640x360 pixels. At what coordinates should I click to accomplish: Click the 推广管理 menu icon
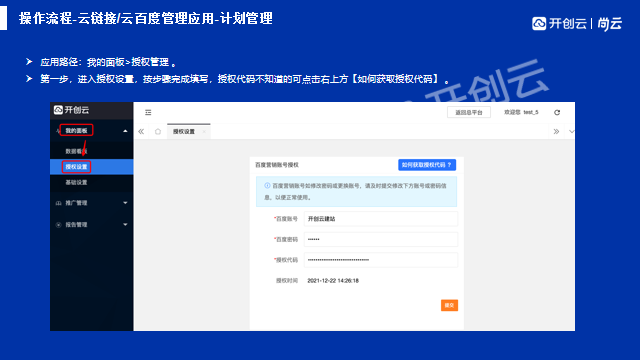tap(58, 203)
